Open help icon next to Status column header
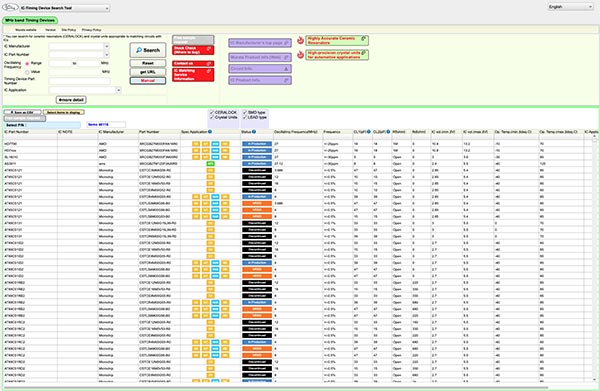The image size is (600, 391). 254,132
